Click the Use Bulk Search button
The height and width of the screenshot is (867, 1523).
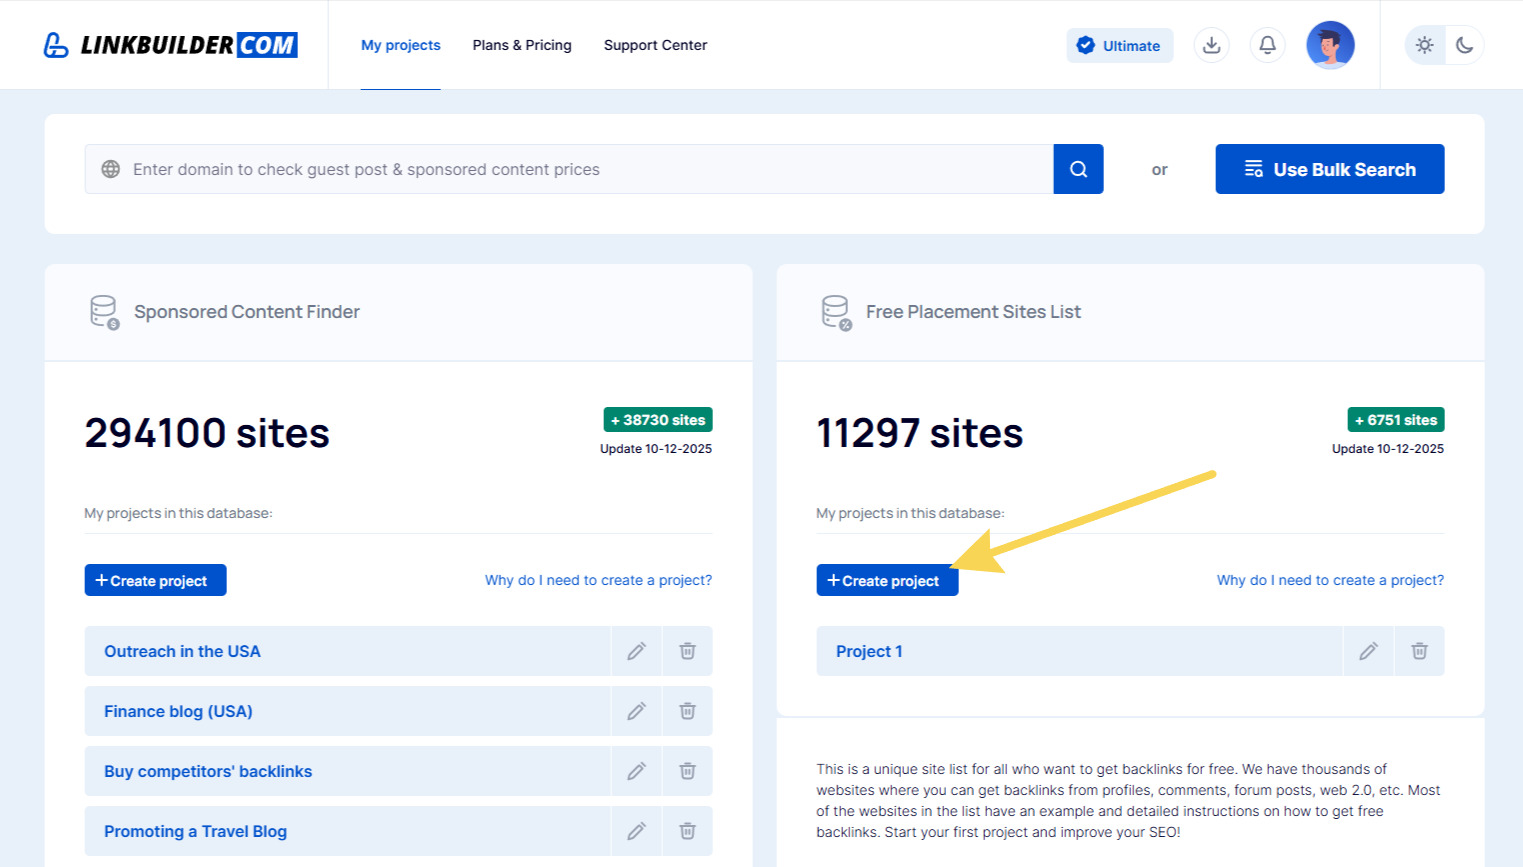1329,169
